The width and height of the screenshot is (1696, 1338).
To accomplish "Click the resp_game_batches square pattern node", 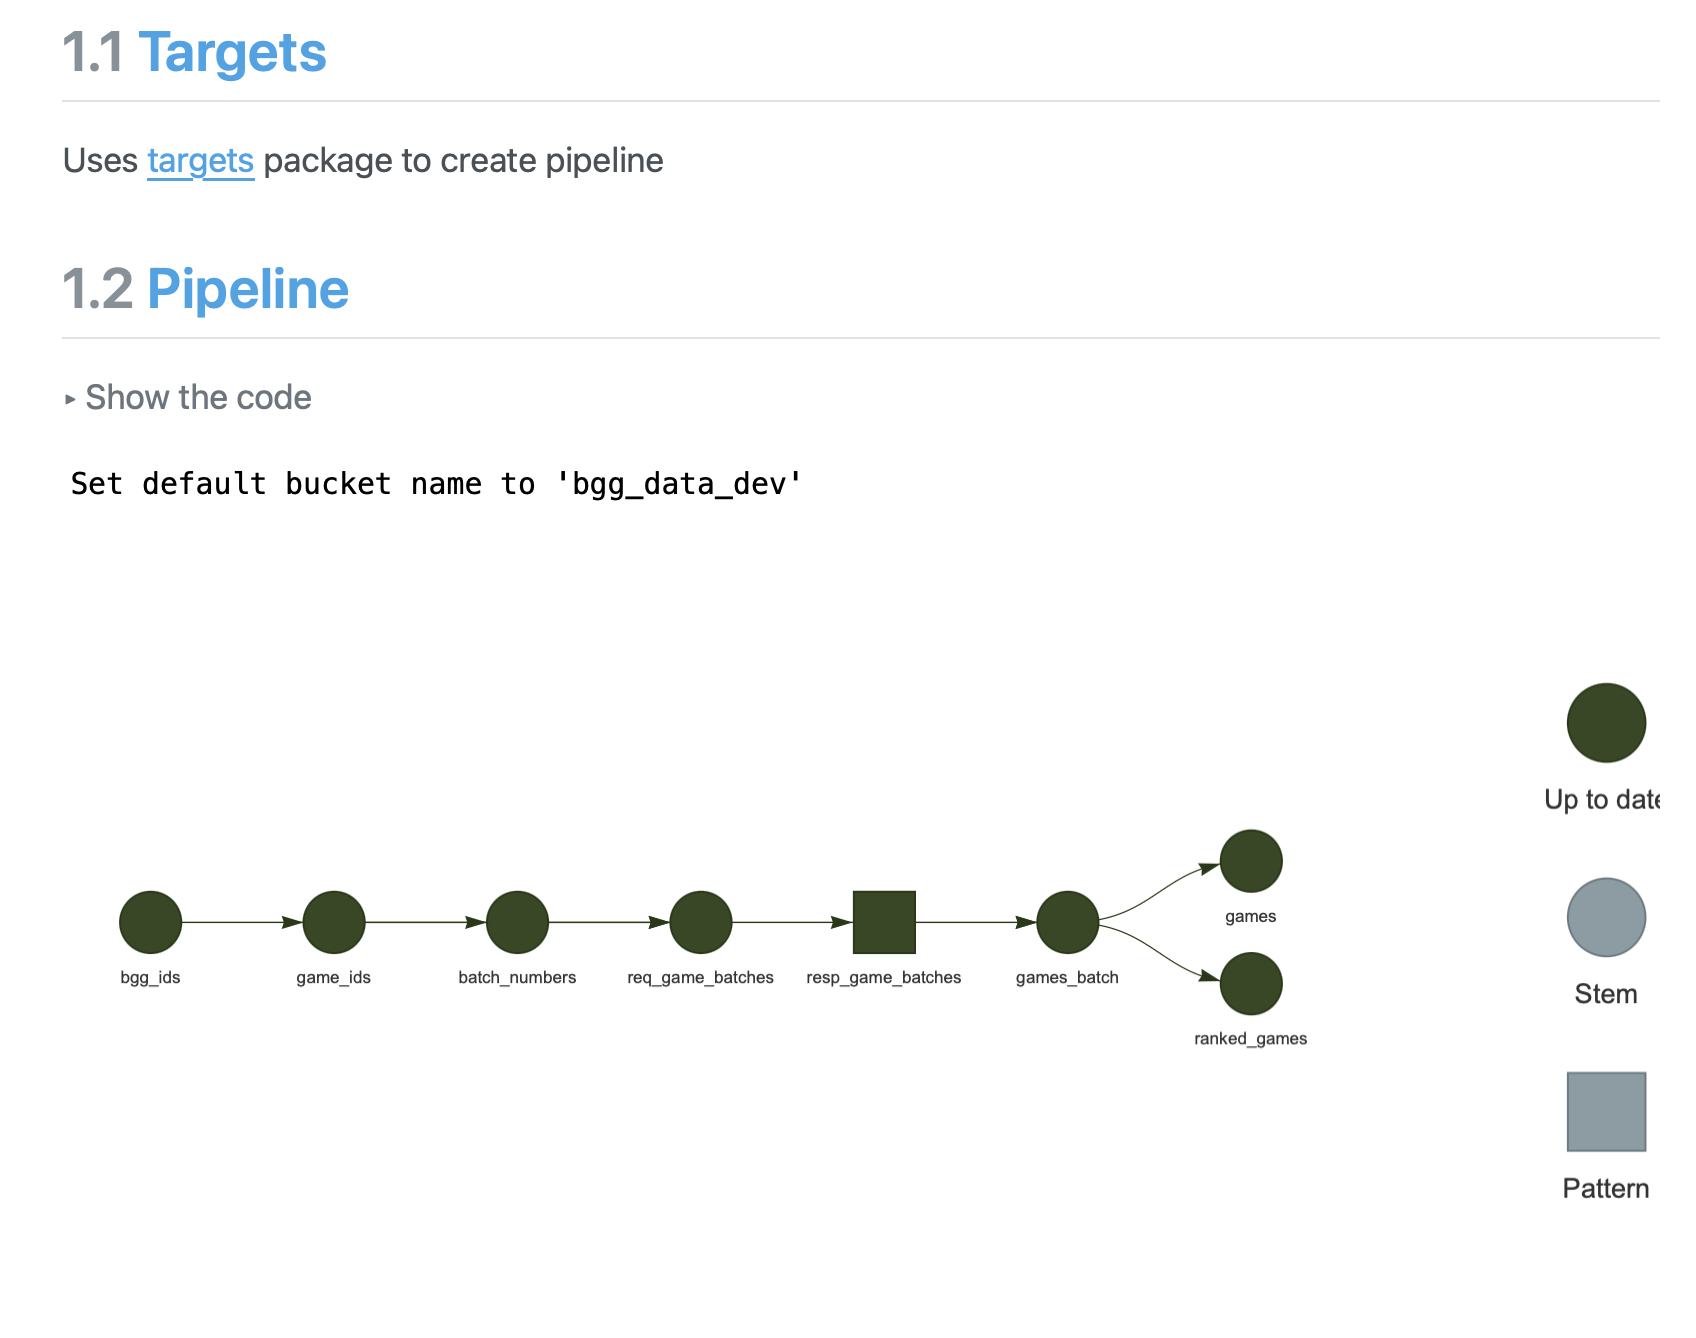I will pyautogui.click(x=884, y=922).
